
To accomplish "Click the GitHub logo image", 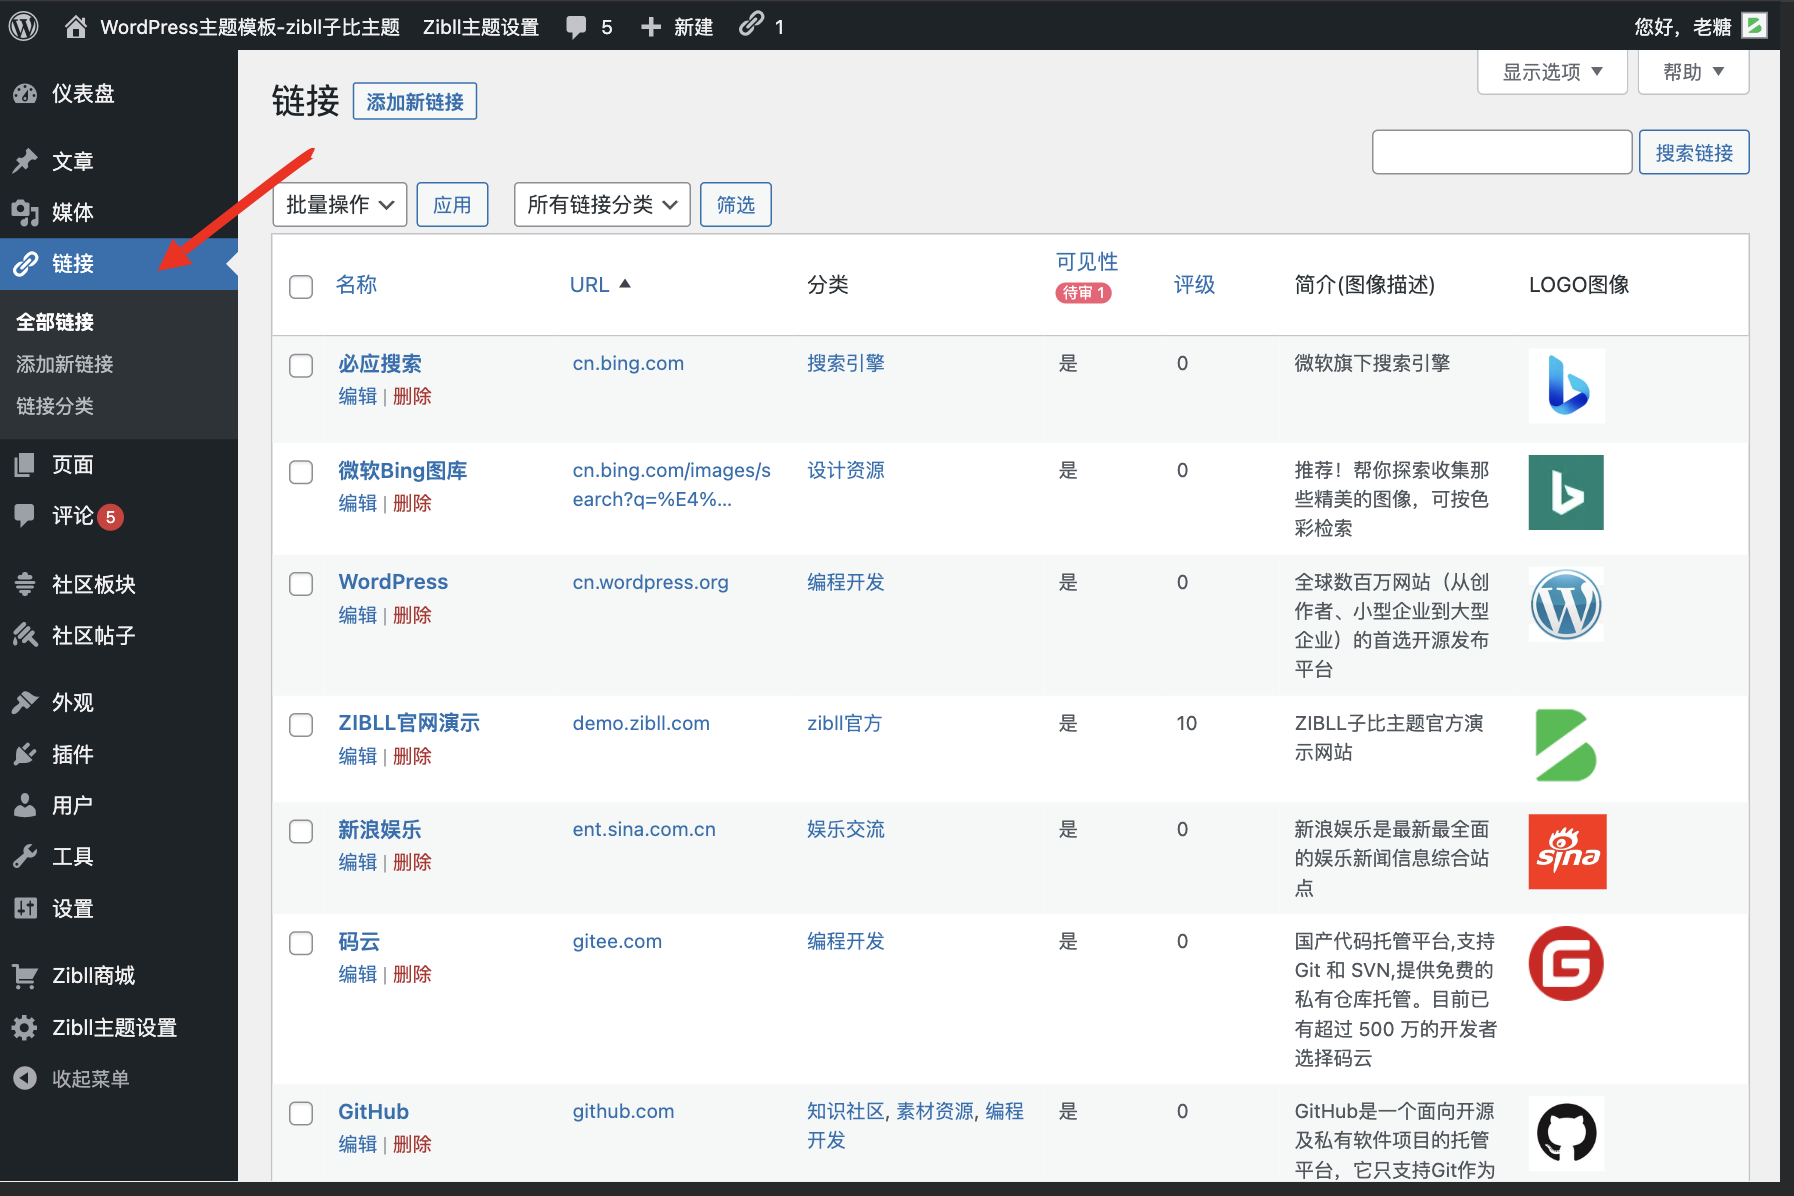I will click(x=1567, y=1134).
